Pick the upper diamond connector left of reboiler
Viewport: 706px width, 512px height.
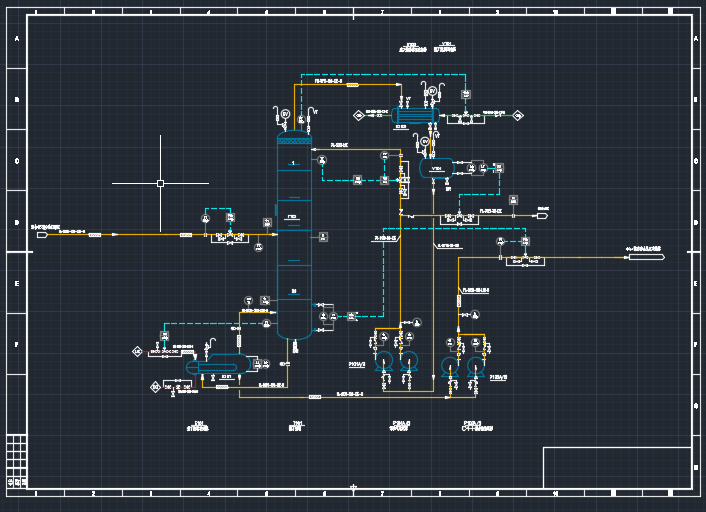click(x=137, y=352)
